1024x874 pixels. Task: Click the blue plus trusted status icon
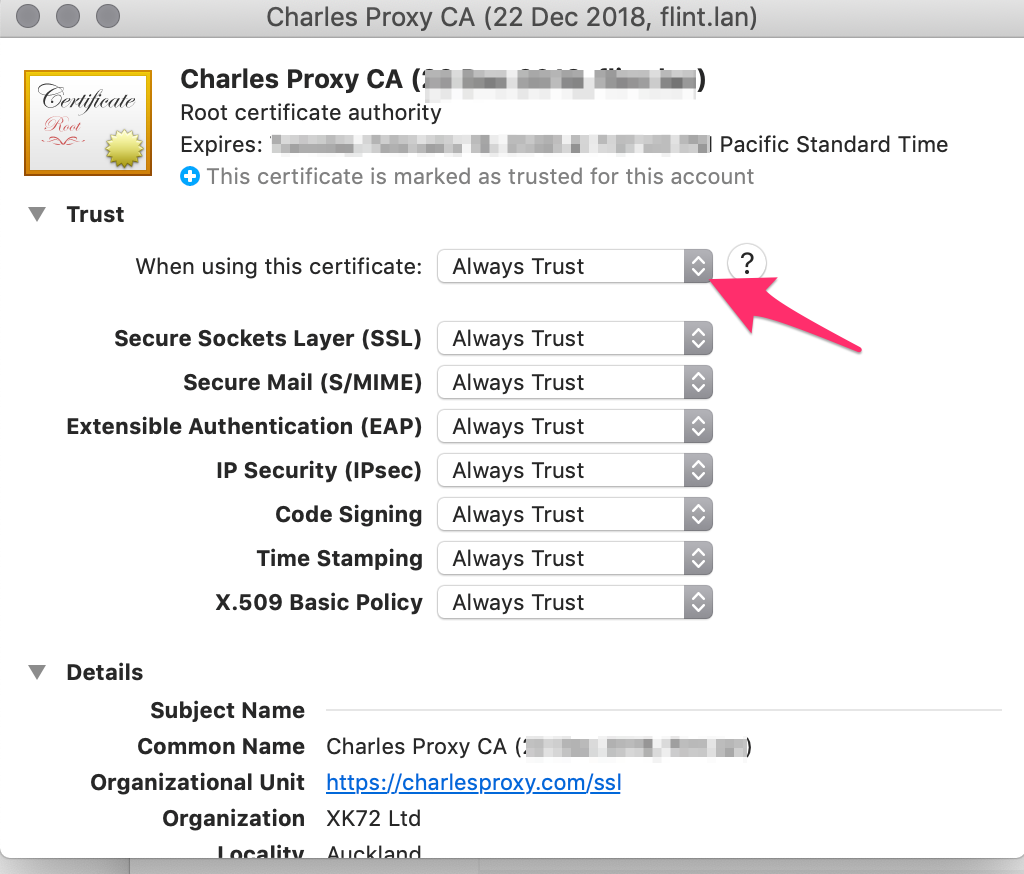point(190,176)
